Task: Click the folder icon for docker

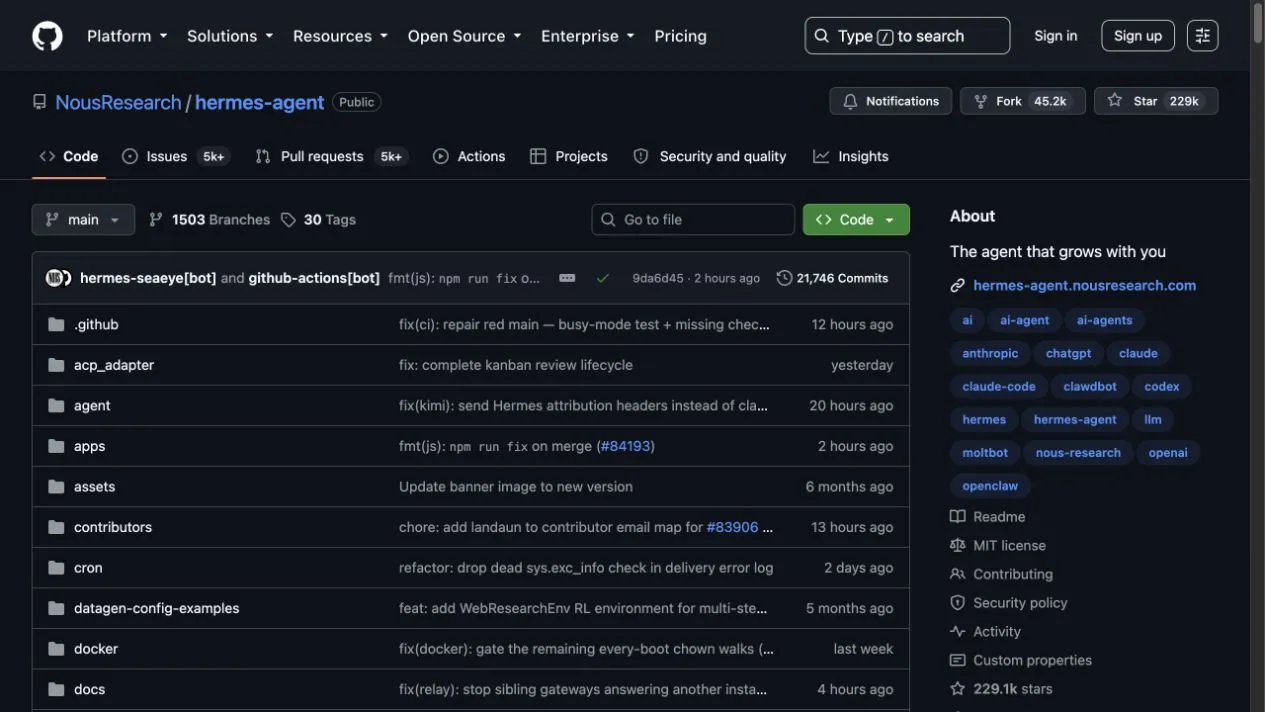Action: (x=56, y=649)
